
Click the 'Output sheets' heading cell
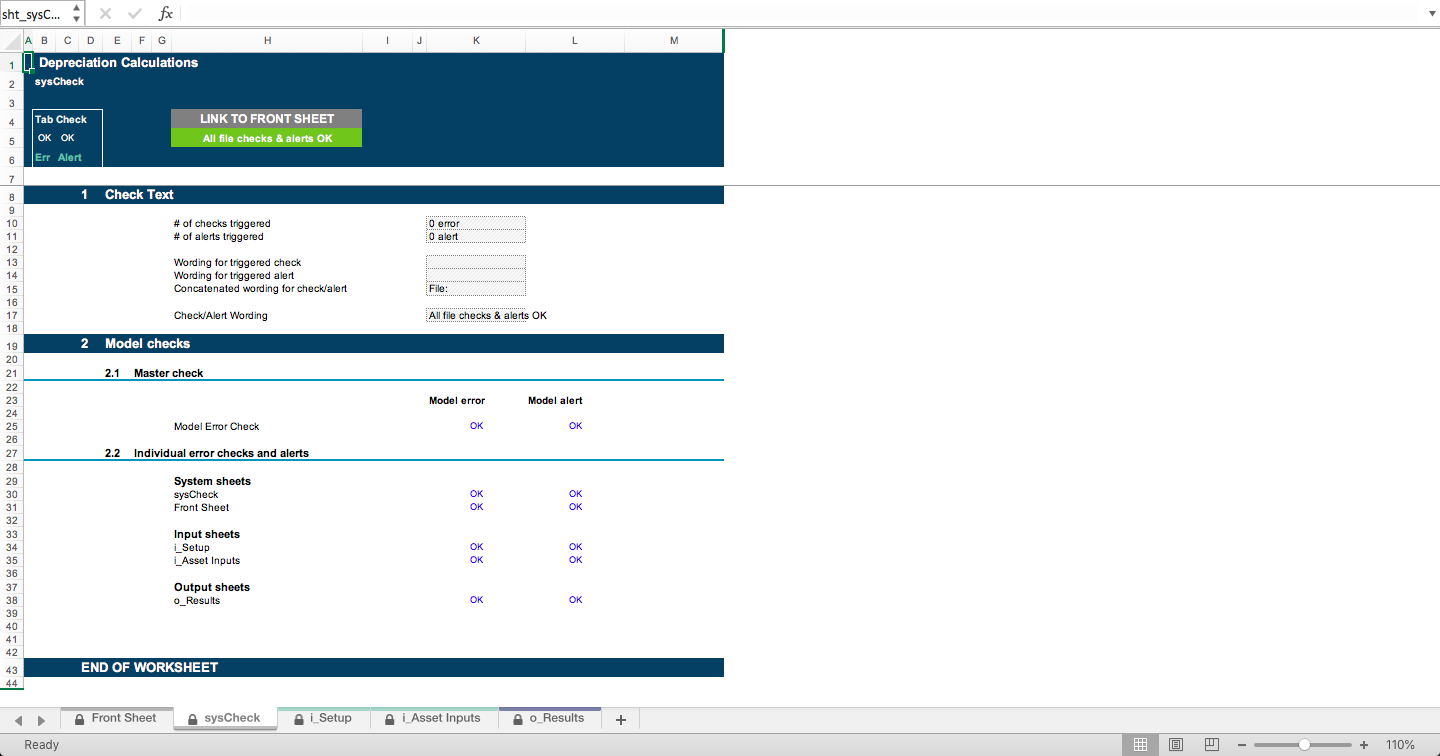point(212,588)
